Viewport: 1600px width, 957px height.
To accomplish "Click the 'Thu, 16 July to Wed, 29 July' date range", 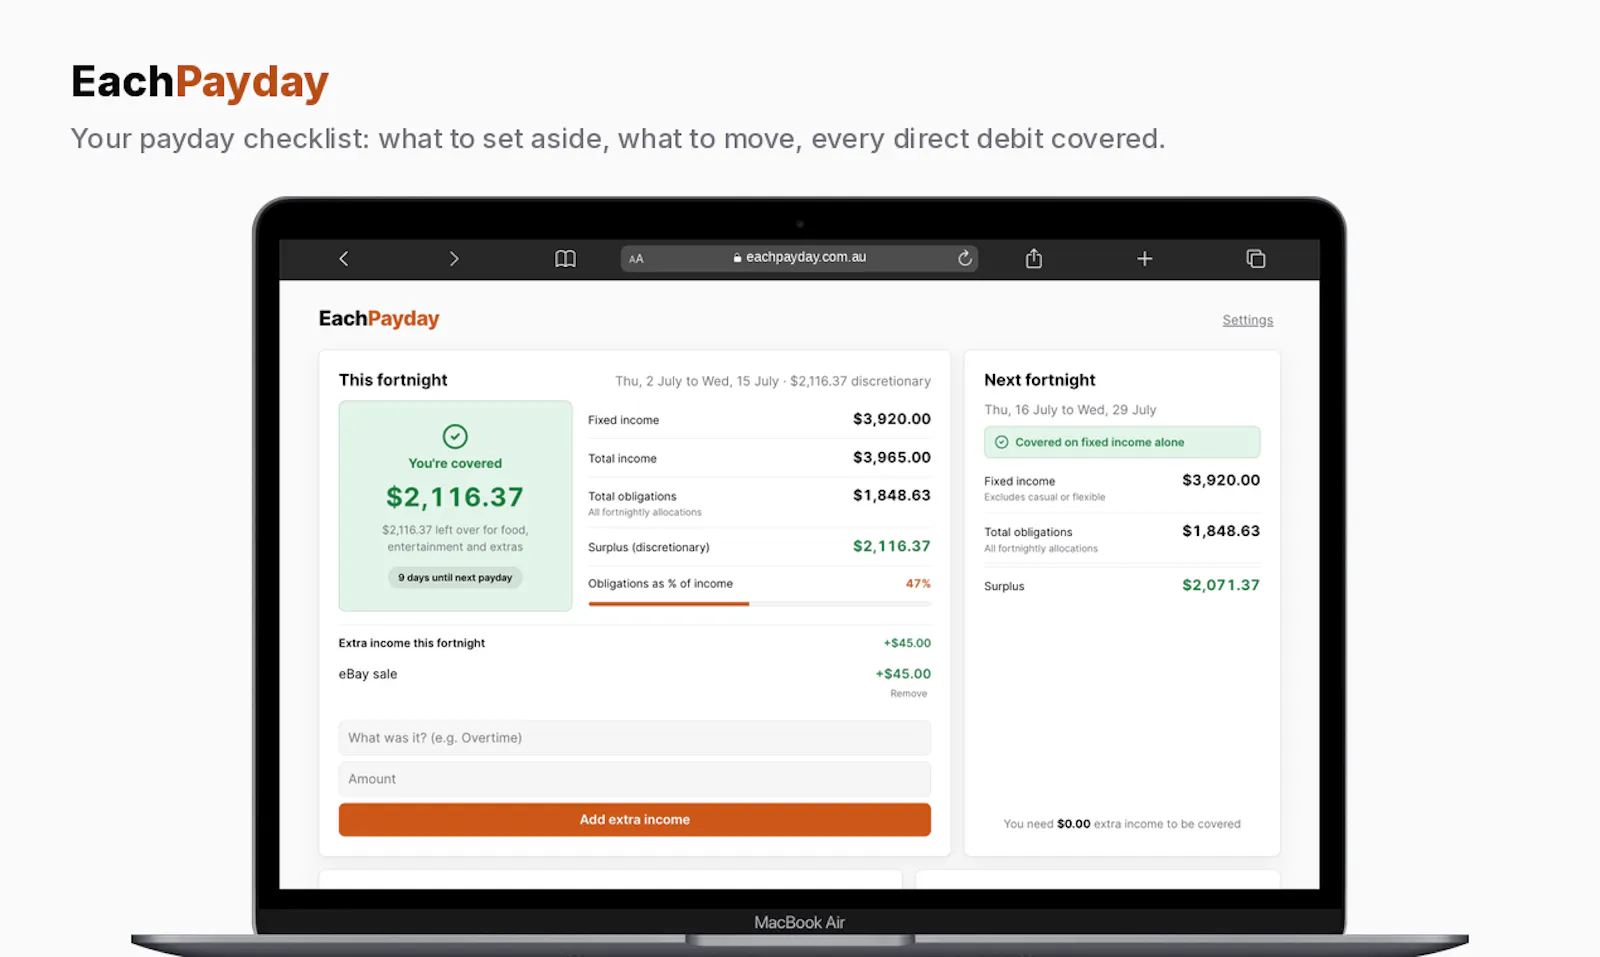I will click(1070, 410).
